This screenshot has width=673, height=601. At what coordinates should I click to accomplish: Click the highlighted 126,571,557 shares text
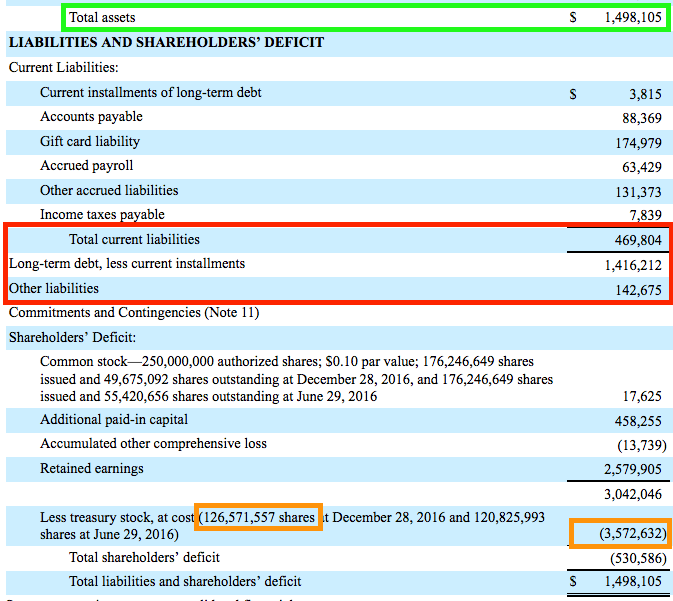pos(258,518)
